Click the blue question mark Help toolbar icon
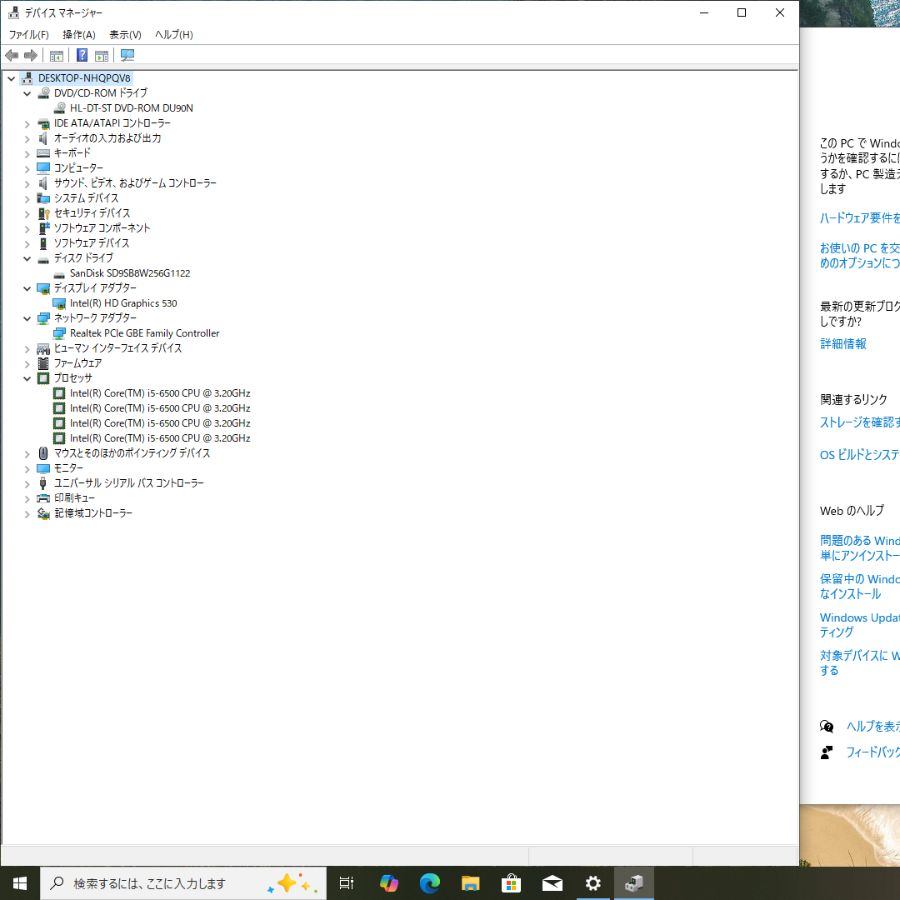 pyautogui.click(x=82, y=55)
